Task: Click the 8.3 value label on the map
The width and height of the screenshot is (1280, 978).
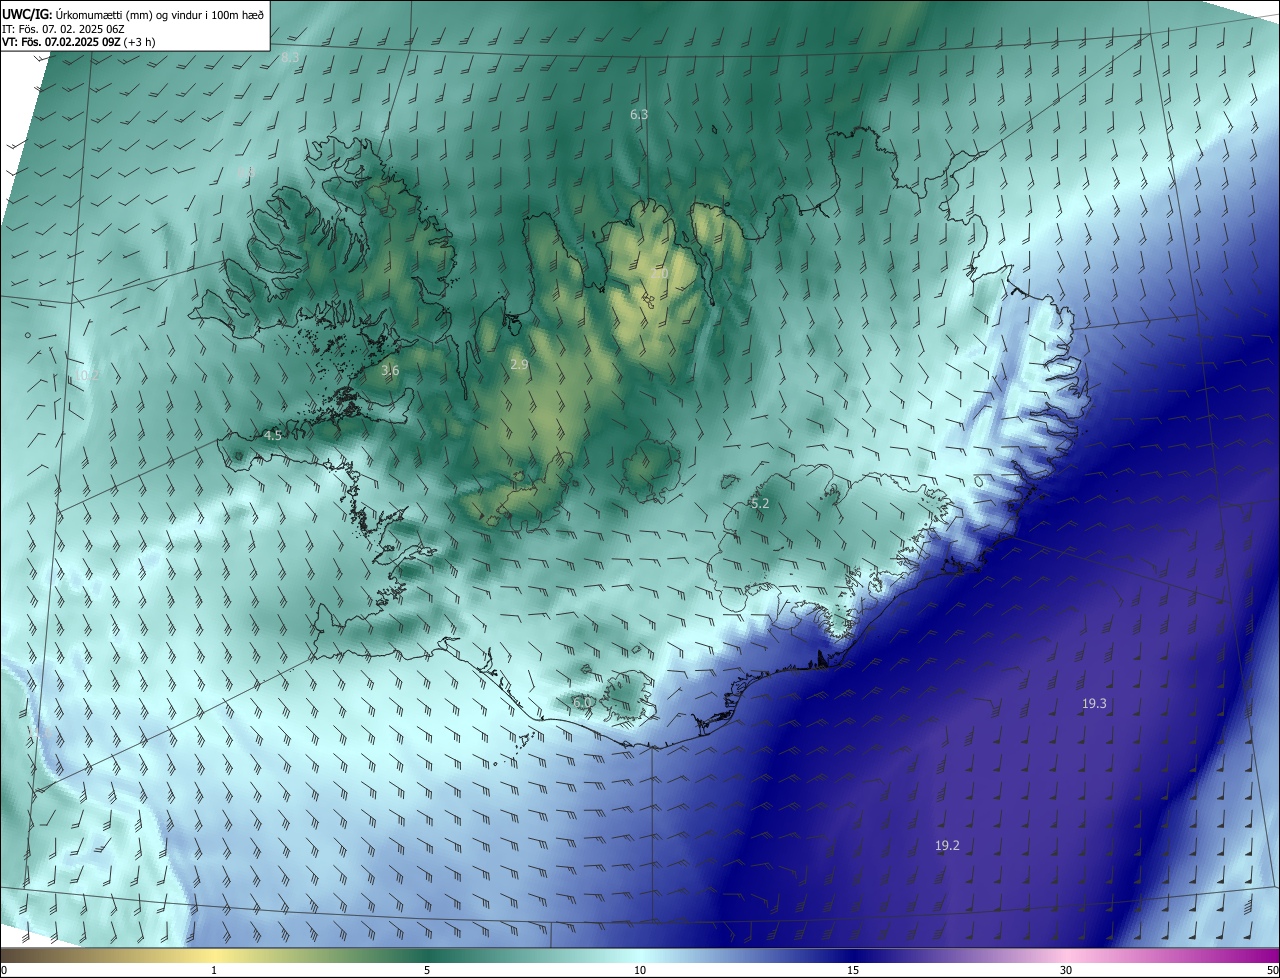Action: click(x=290, y=58)
